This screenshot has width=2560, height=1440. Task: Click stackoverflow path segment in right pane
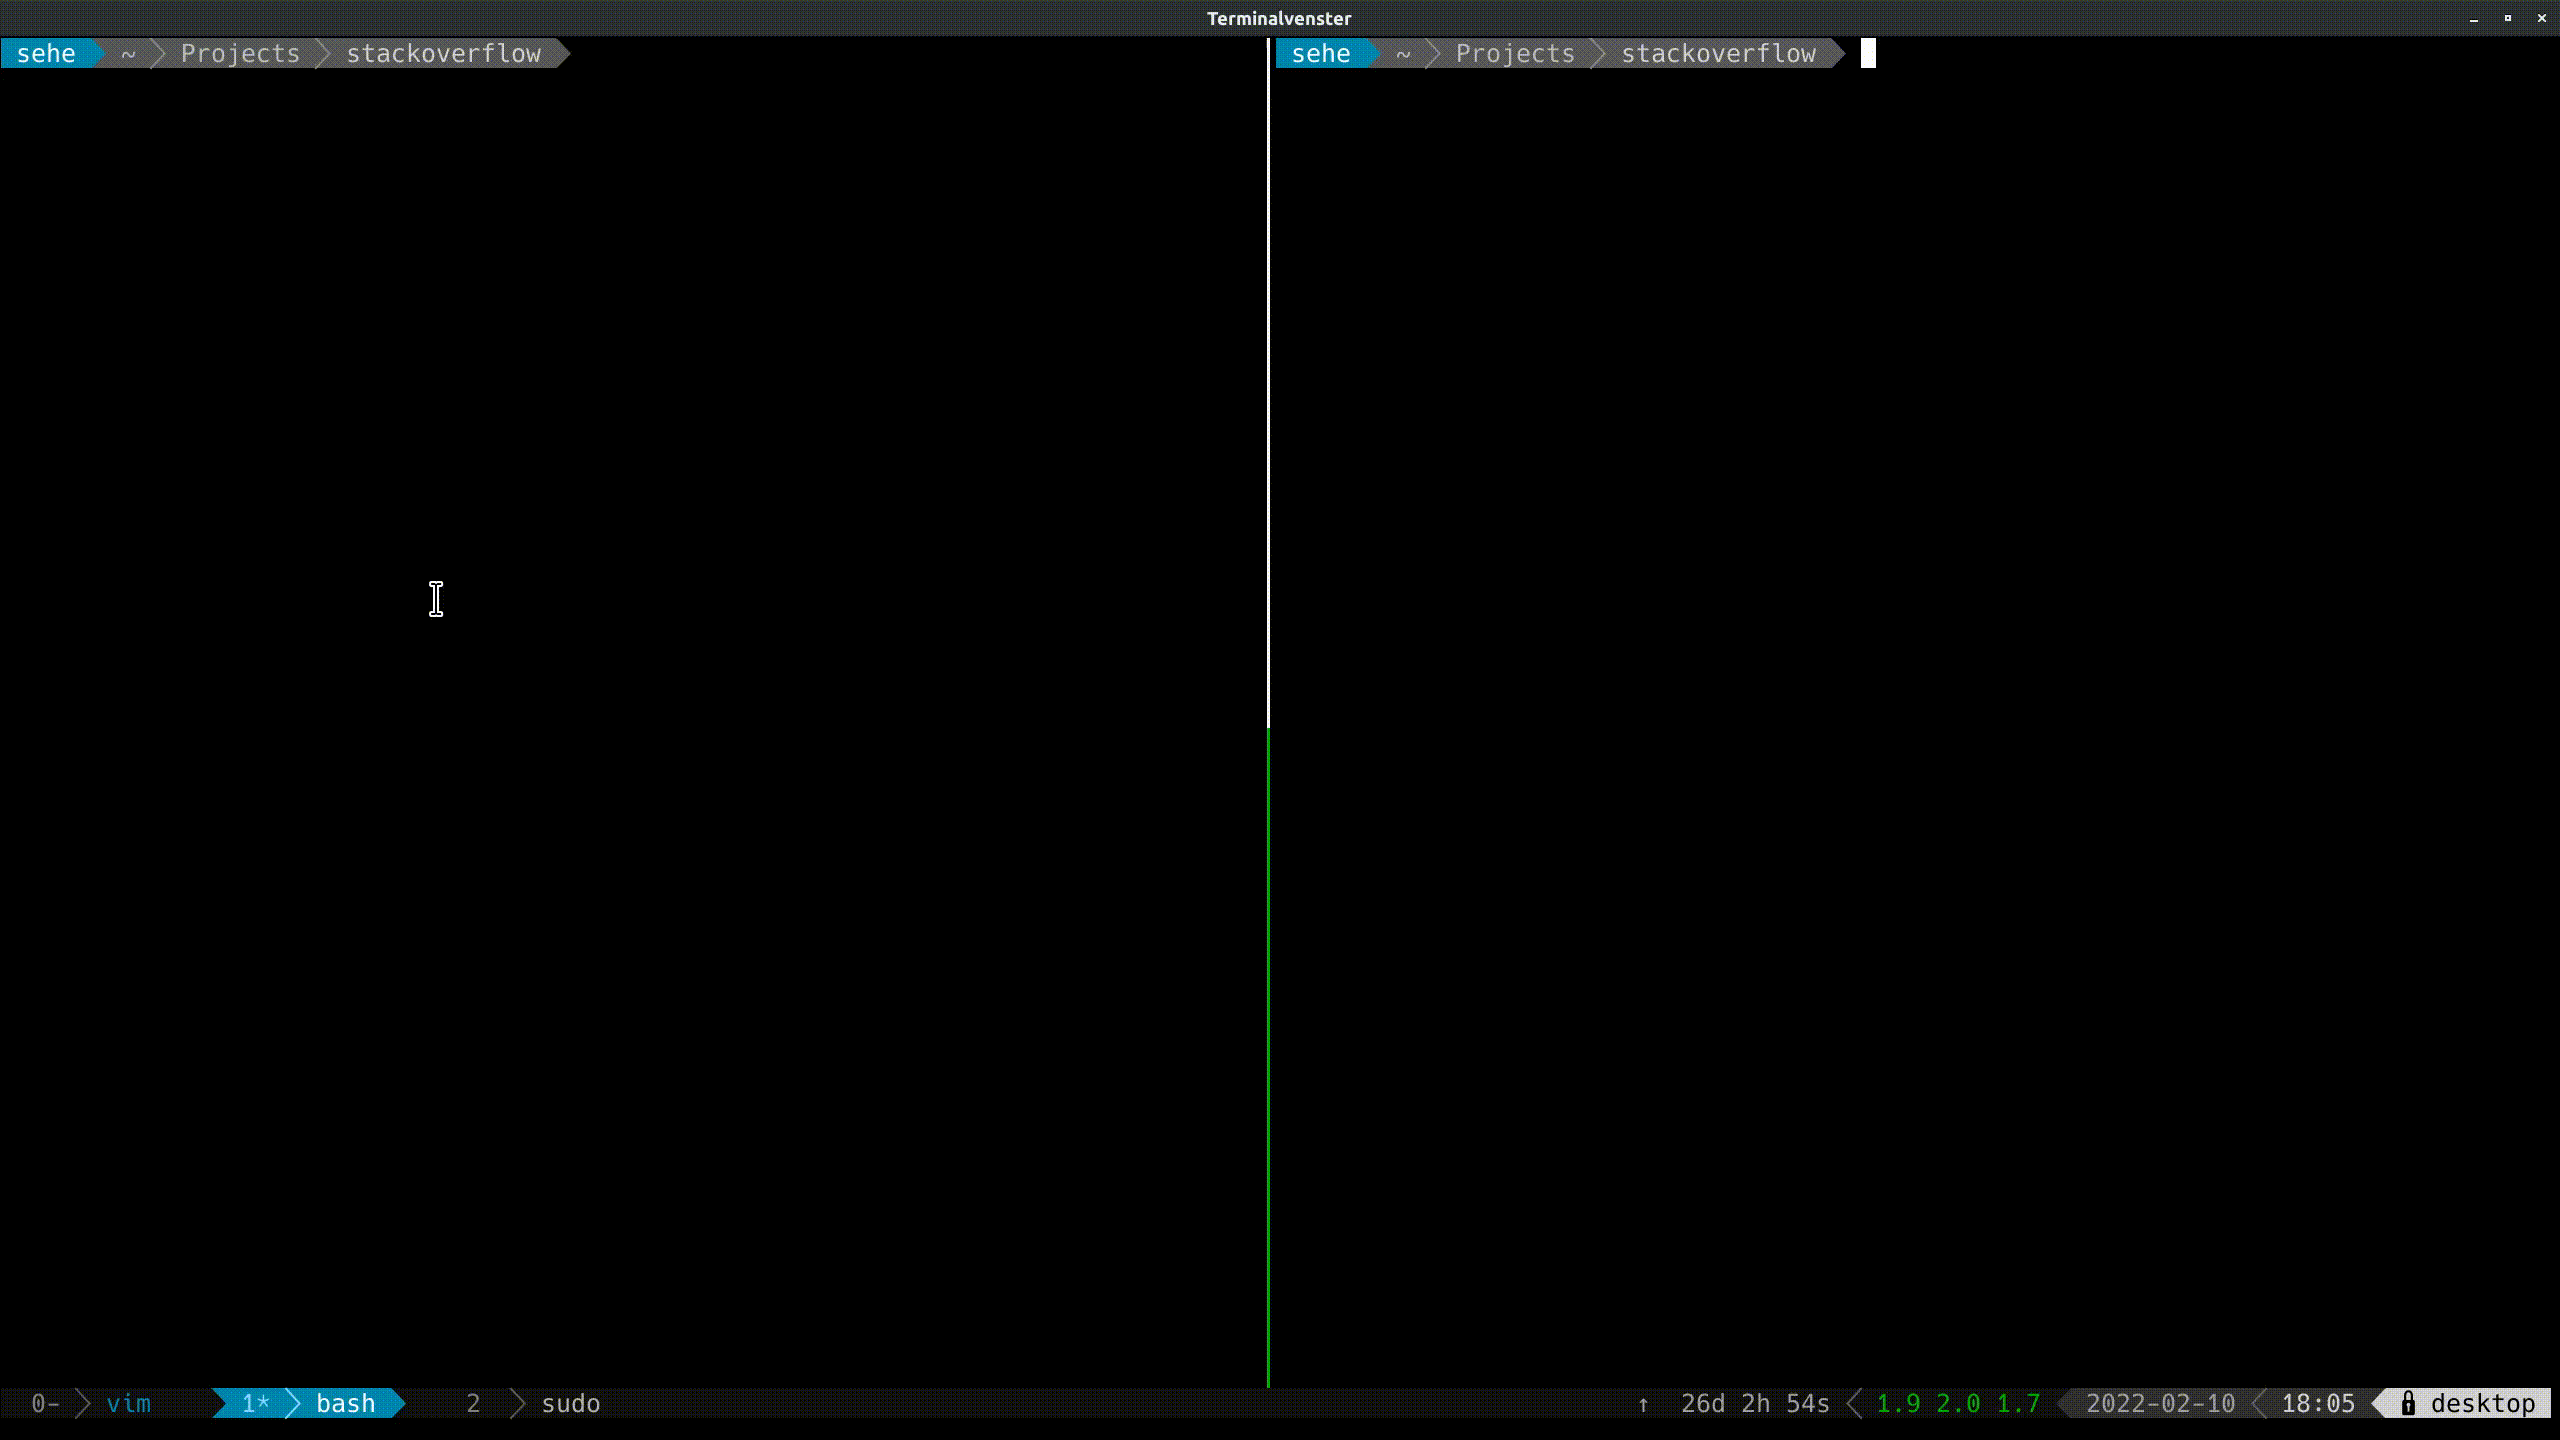click(x=1718, y=54)
